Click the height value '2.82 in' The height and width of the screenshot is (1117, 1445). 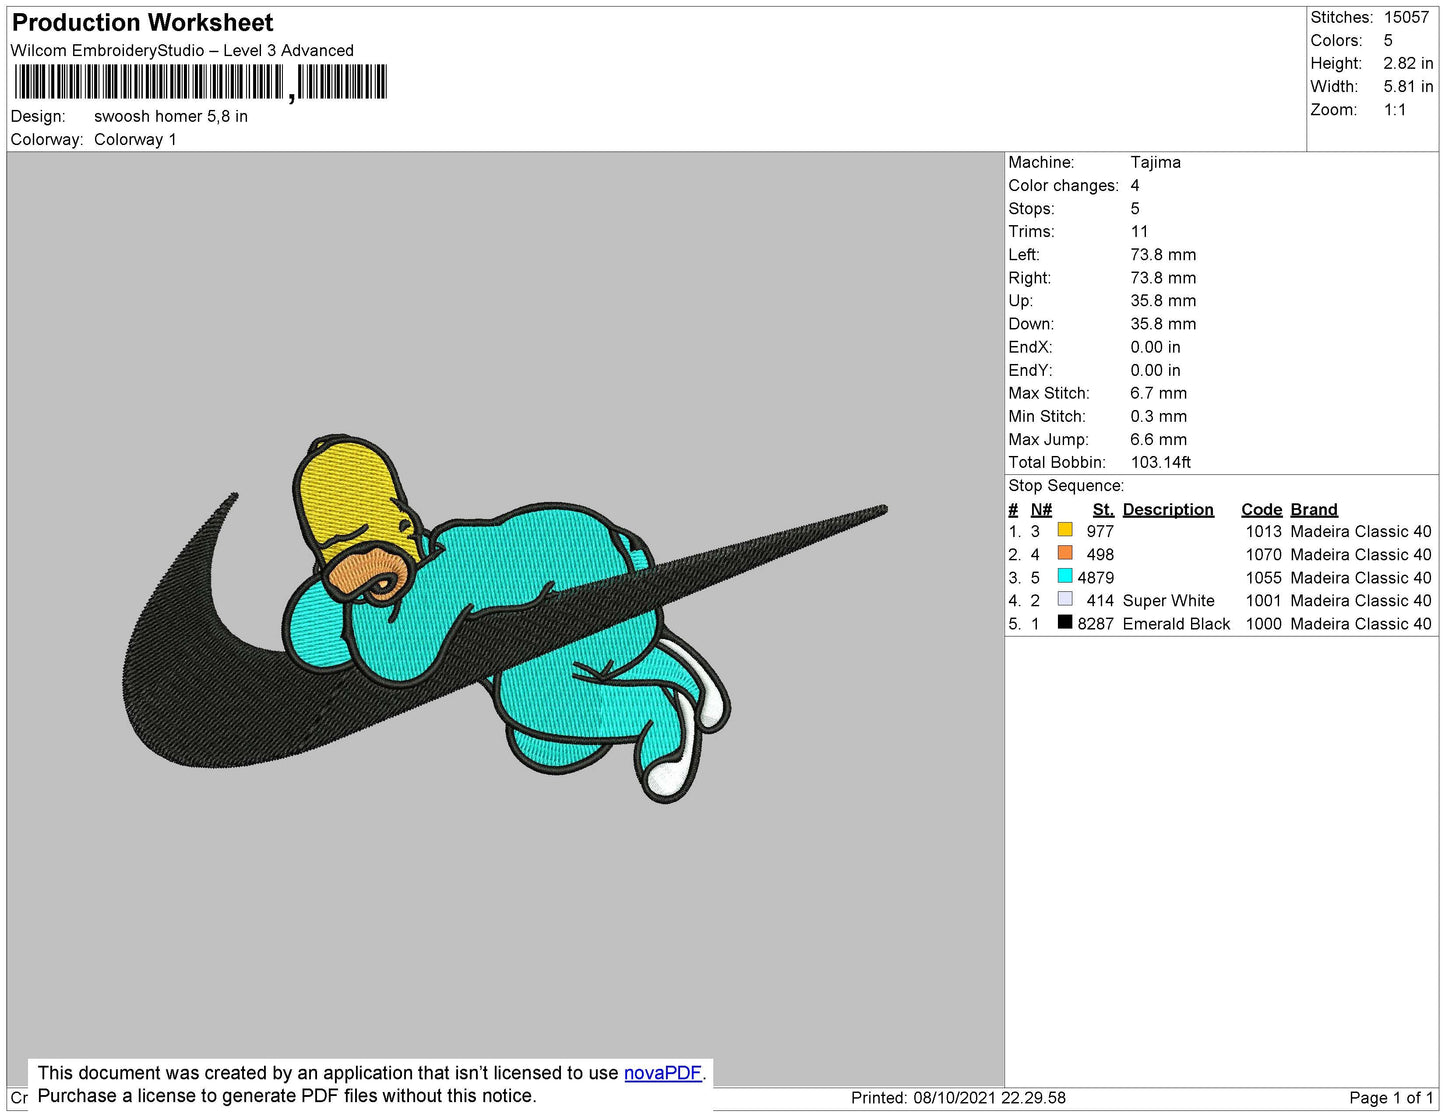[1408, 64]
